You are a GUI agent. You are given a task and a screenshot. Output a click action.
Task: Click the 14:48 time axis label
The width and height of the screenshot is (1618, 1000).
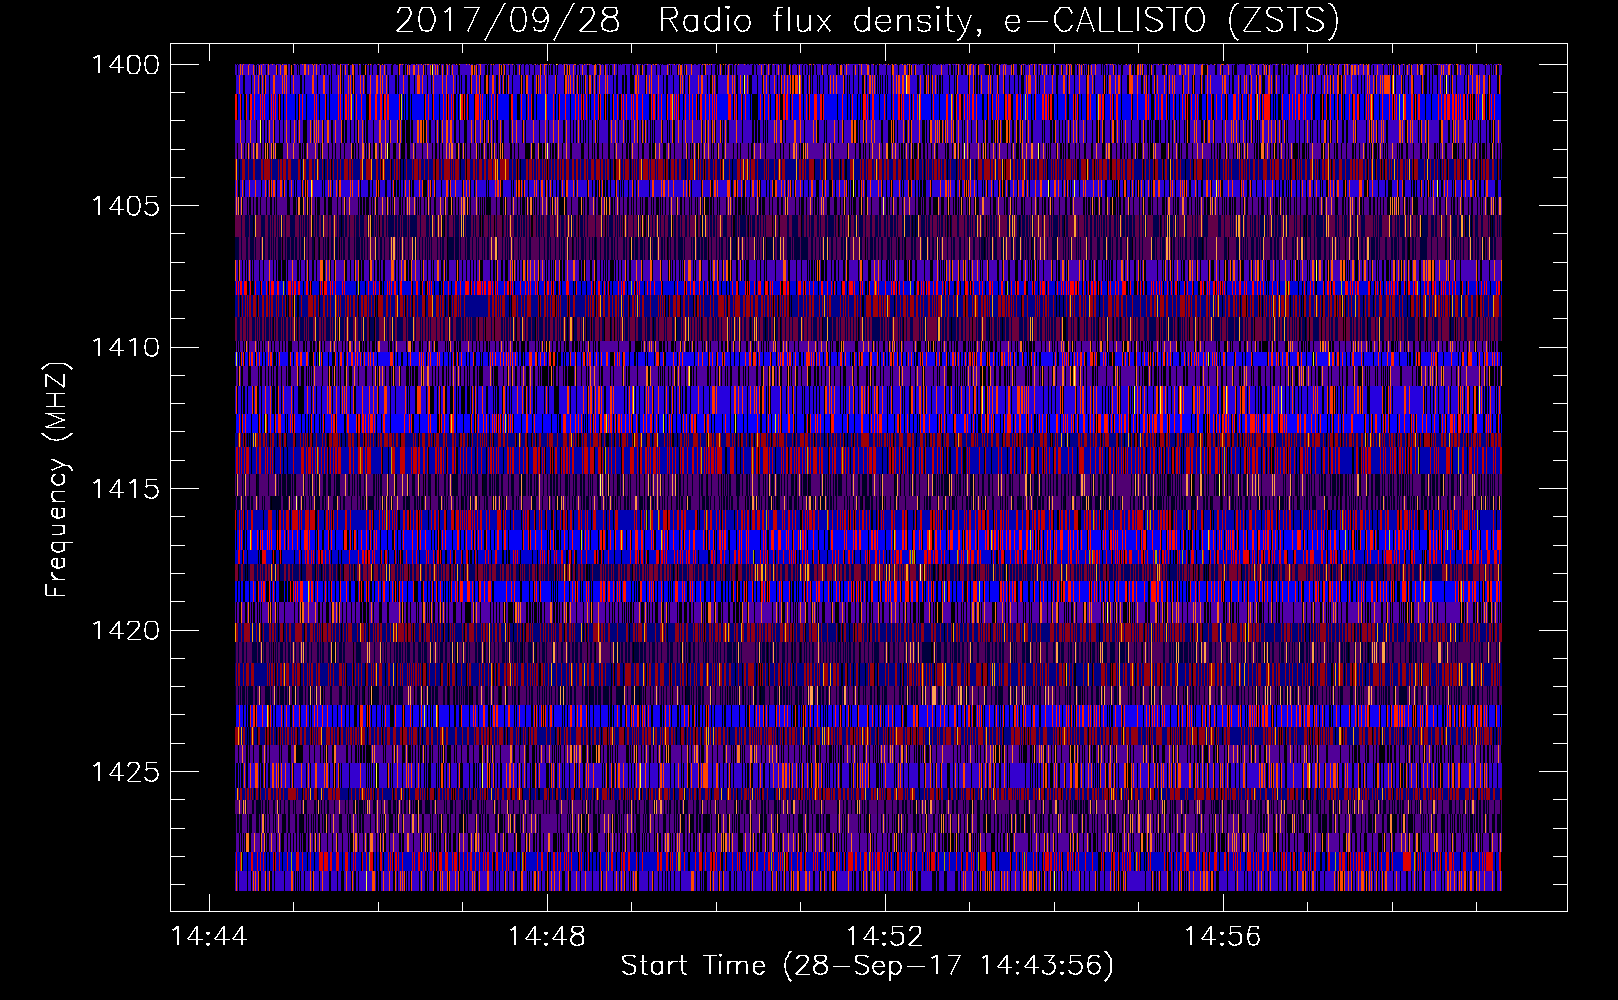point(546,937)
